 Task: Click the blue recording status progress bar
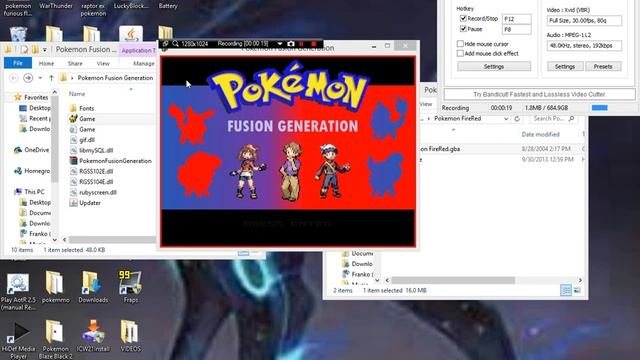[600, 108]
